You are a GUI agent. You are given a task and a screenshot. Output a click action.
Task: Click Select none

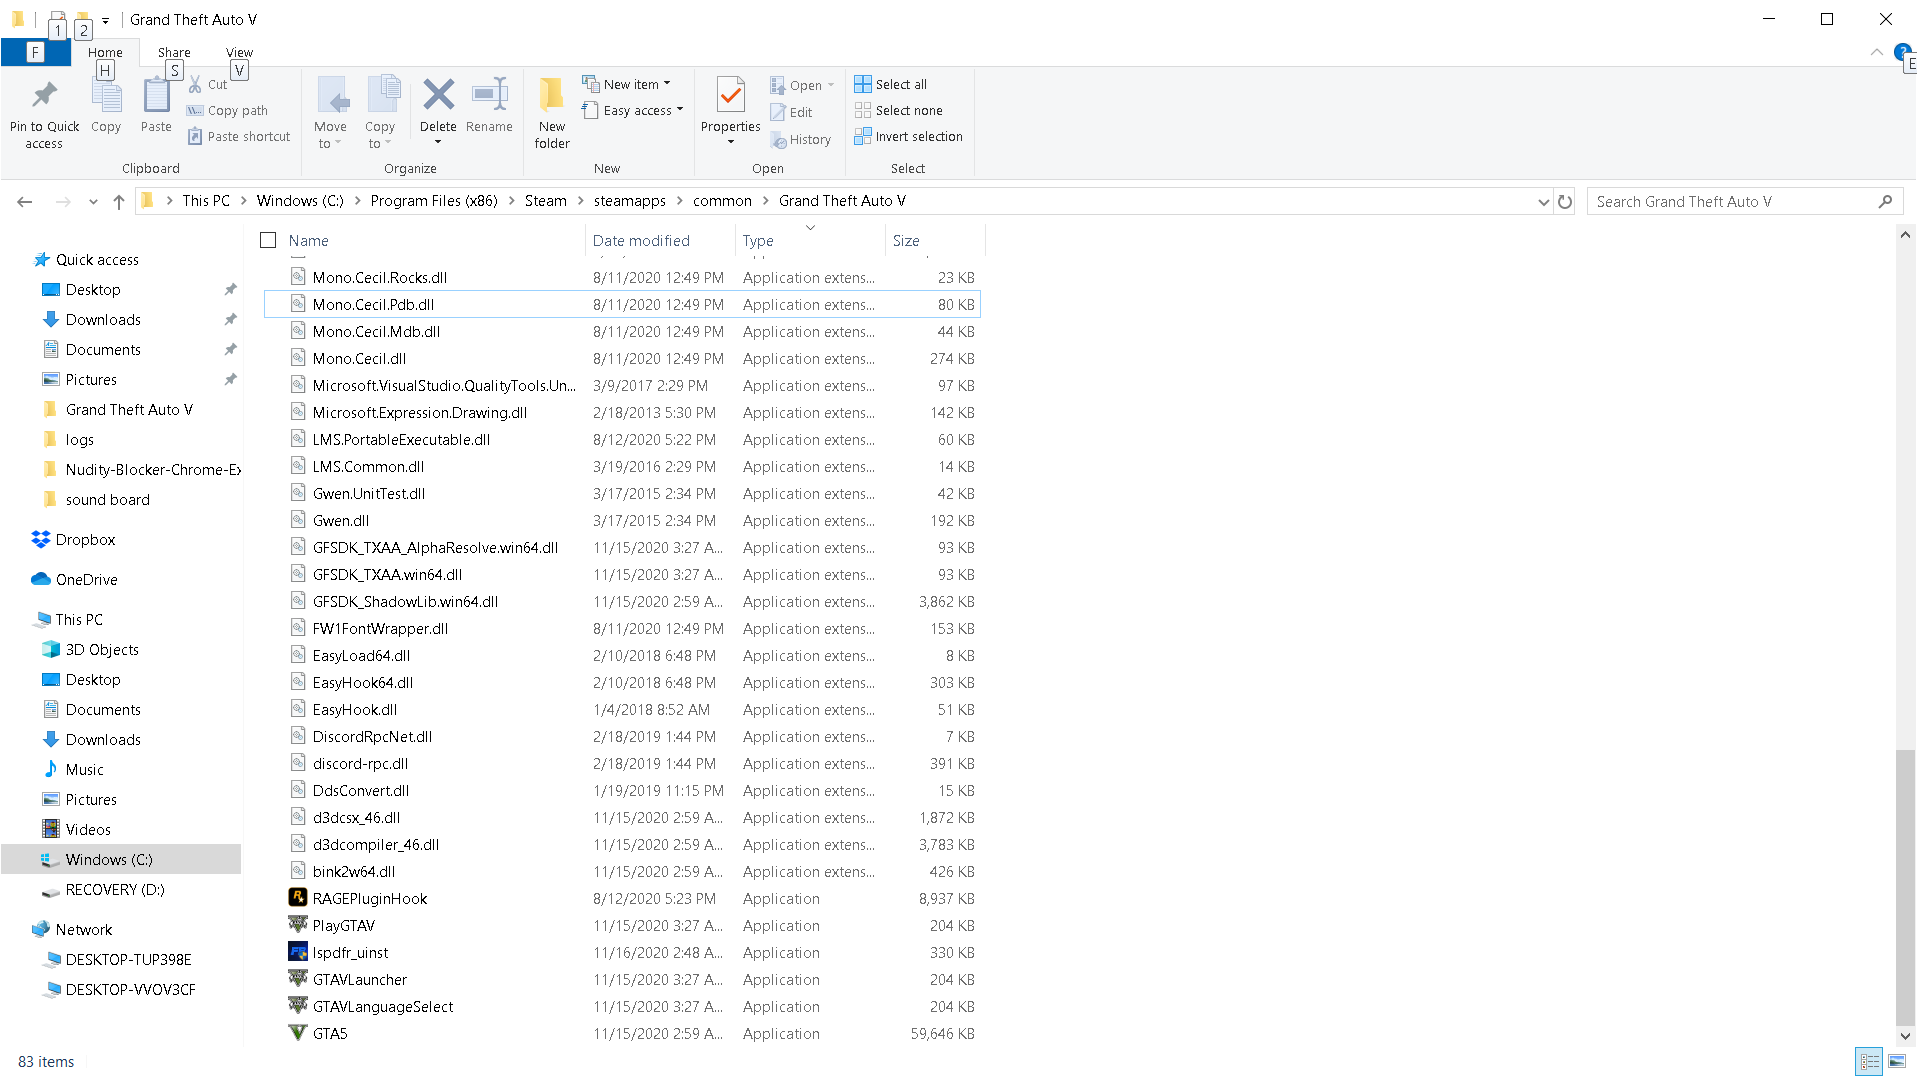click(x=899, y=110)
